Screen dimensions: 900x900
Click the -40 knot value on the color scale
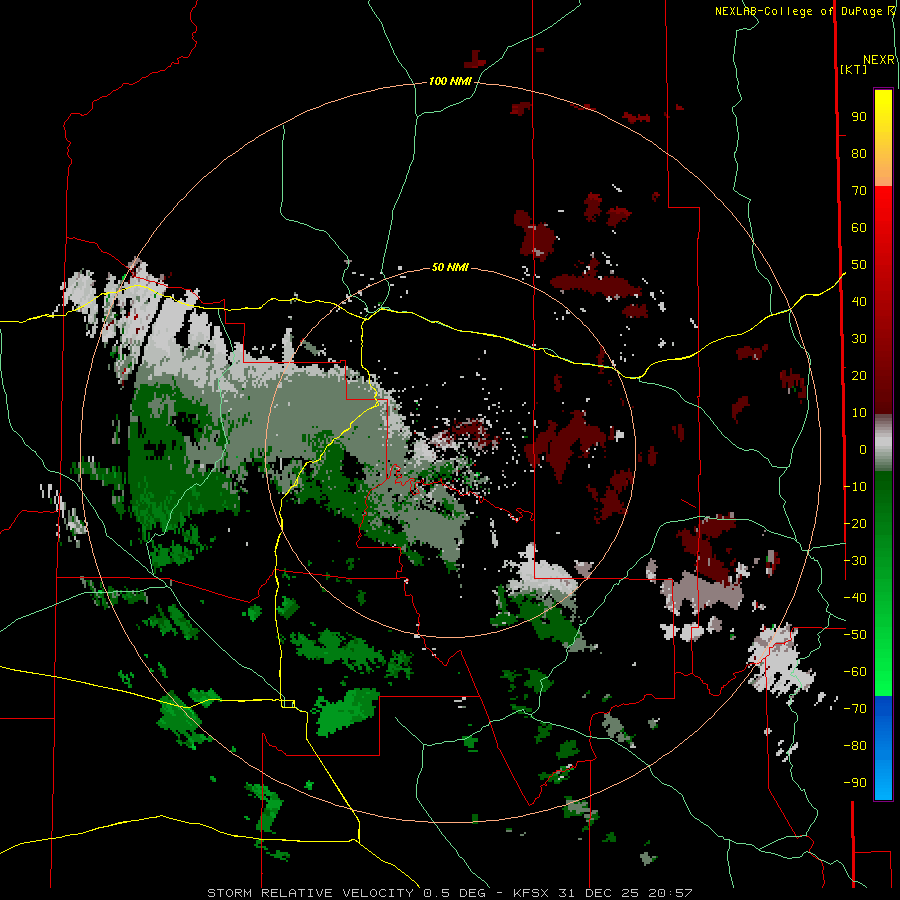click(x=855, y=598)
